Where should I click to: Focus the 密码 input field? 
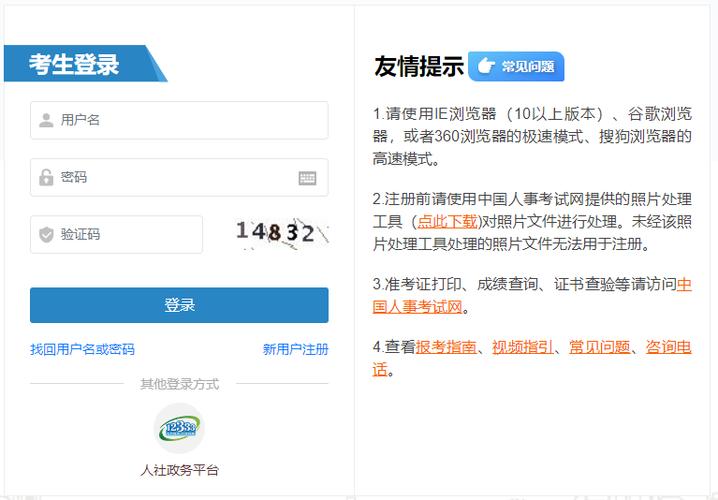click(x=179, y=177)
